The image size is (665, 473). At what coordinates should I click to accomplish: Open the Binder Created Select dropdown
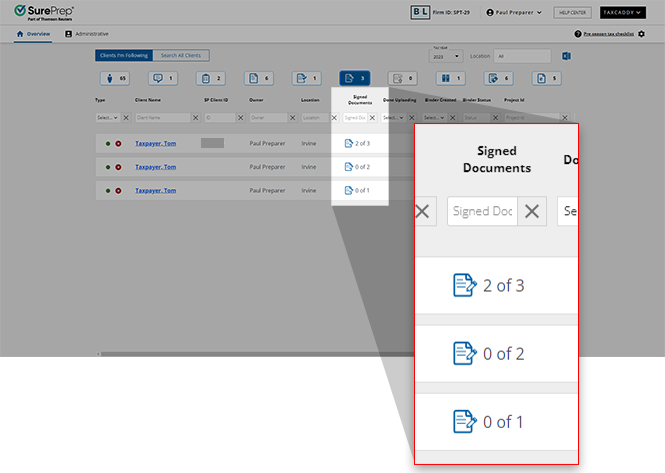tap(434, 118)
